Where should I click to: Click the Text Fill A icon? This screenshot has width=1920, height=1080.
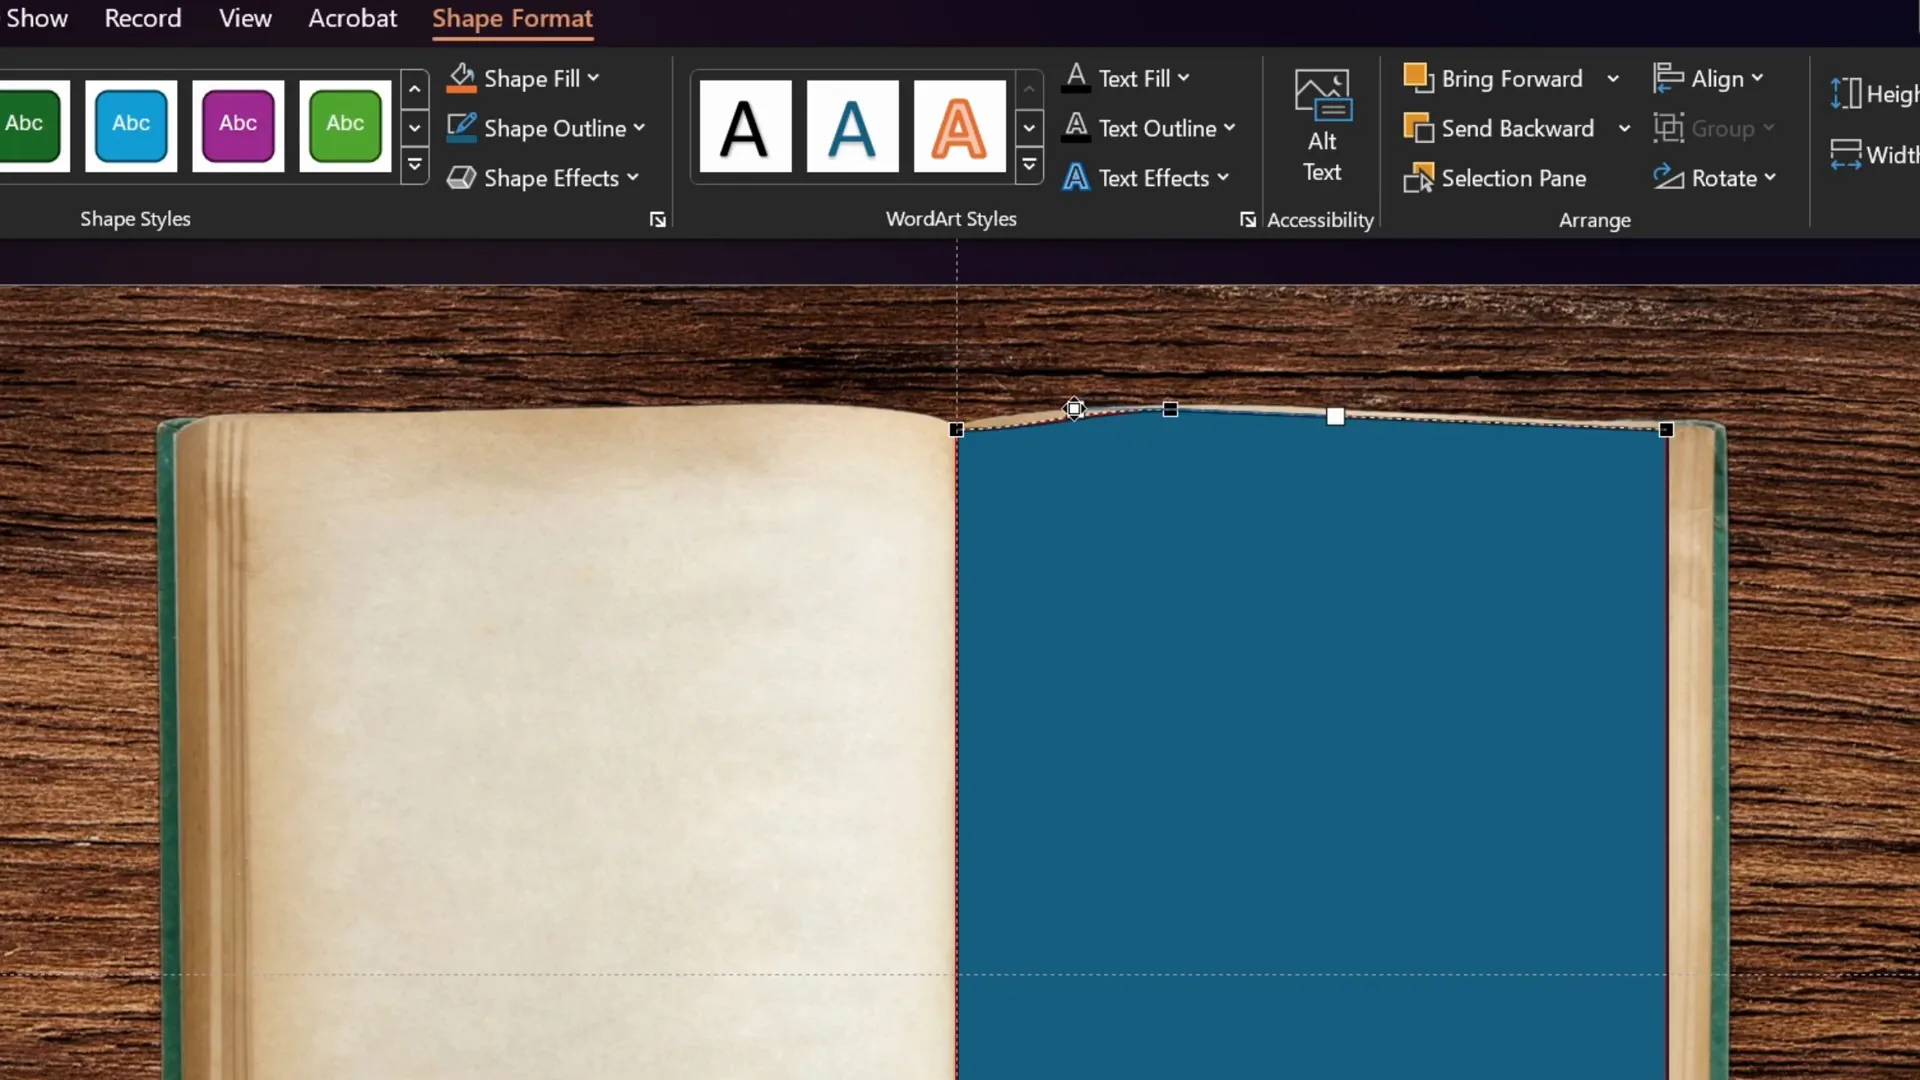(x=1076, y=77)
